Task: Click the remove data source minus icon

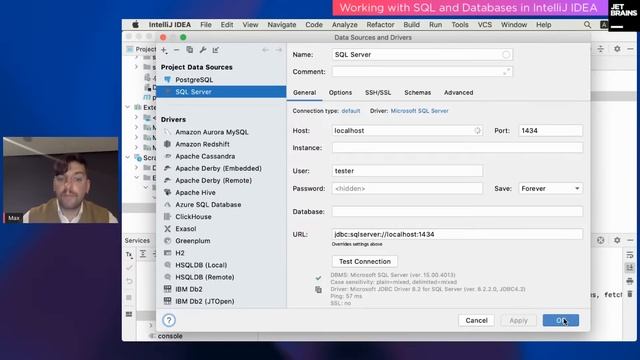Action: point(176,50)
